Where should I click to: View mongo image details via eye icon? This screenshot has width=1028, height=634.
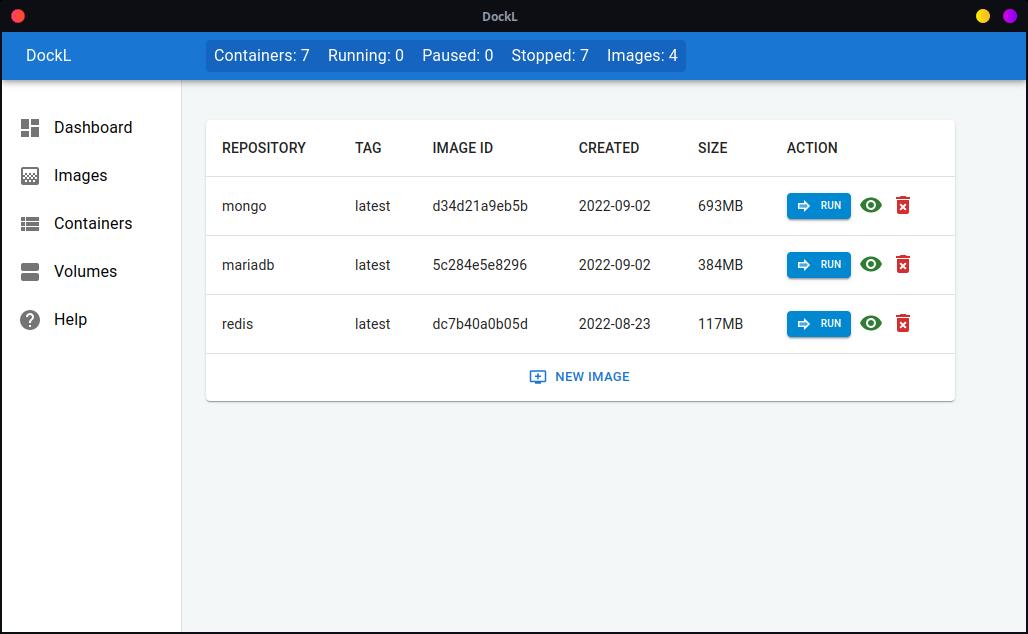click(871, 206)
